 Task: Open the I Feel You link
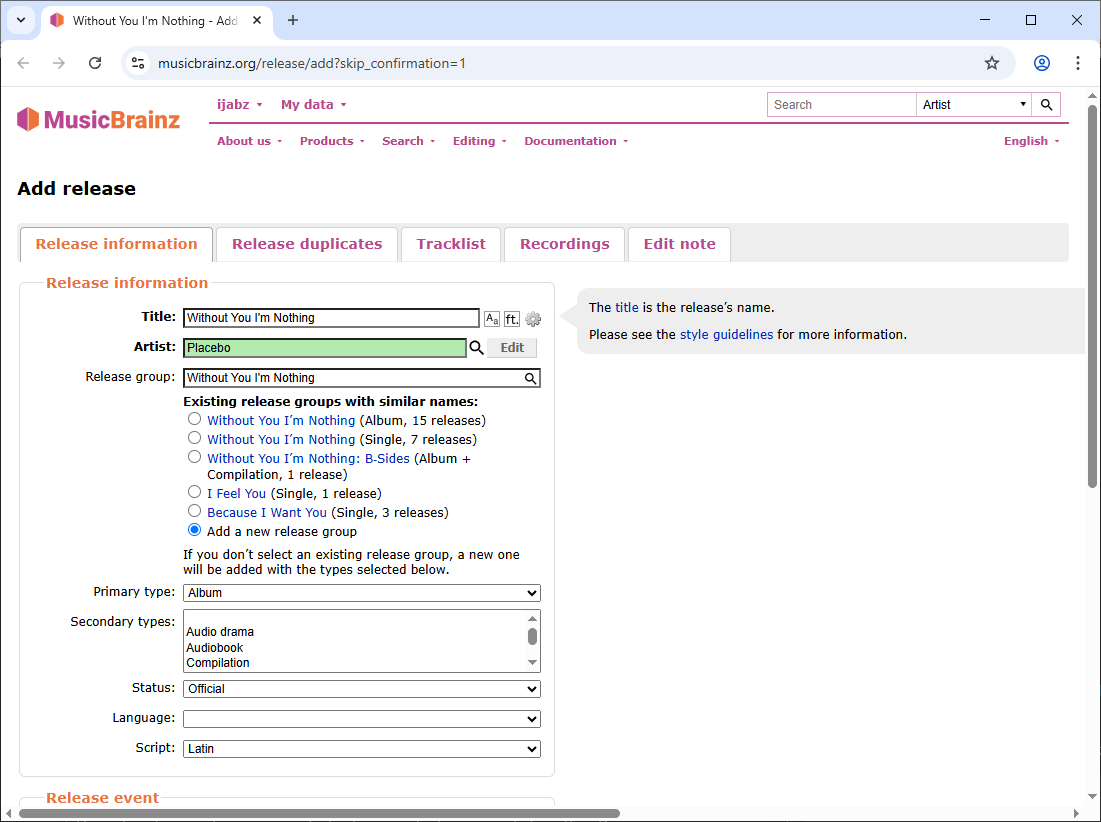[237, 493]
